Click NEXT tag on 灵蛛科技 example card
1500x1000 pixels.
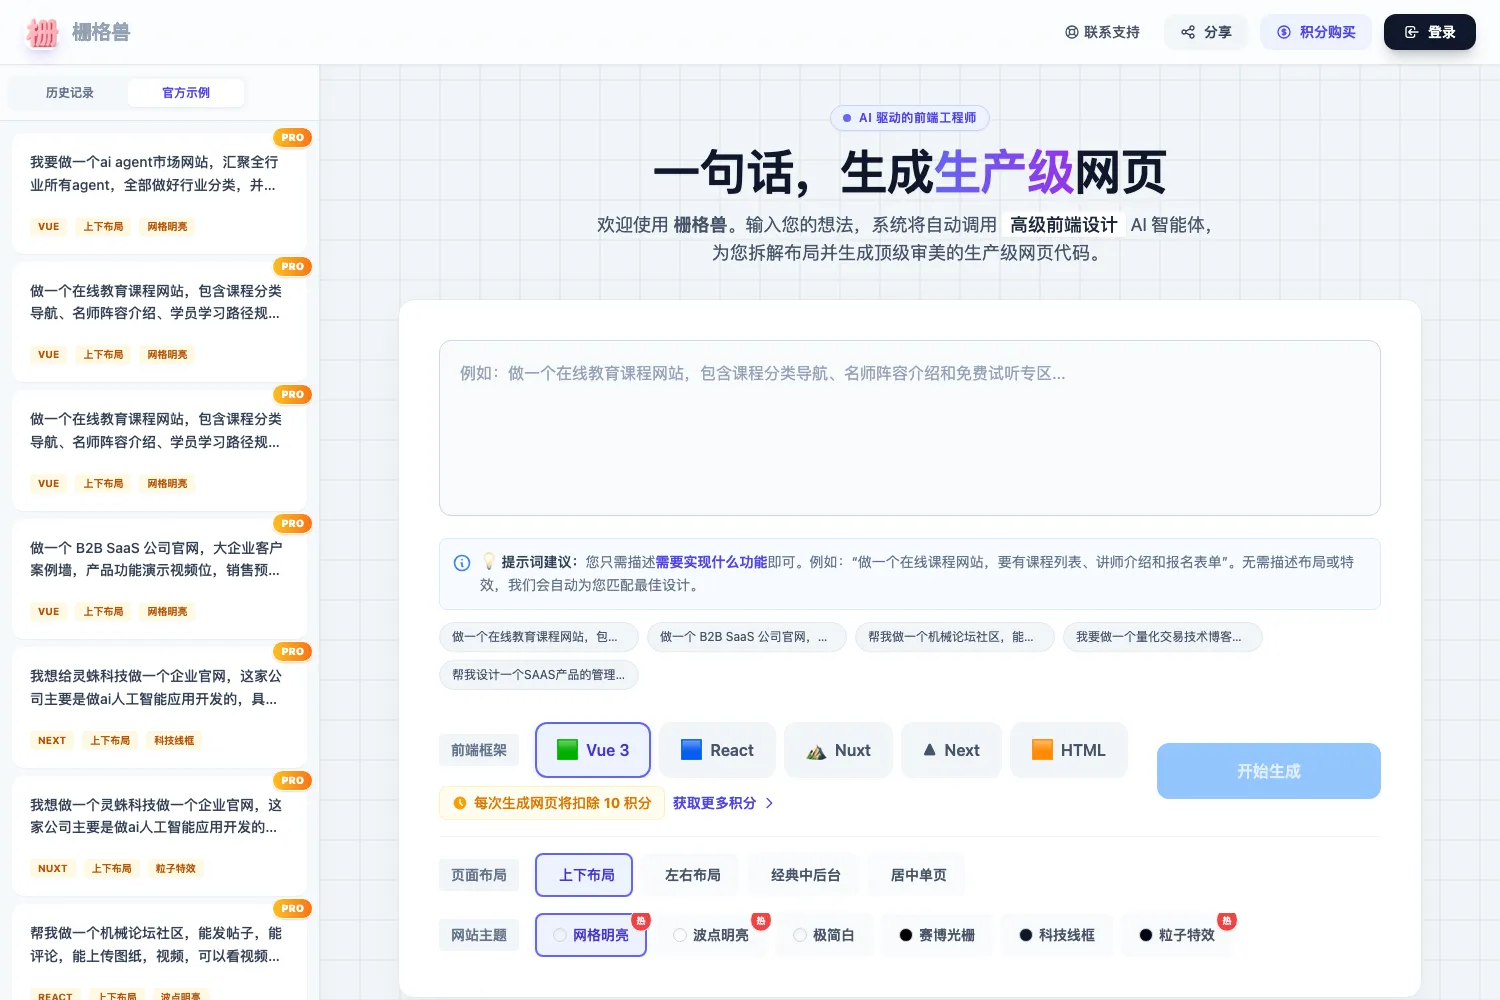coord(52,741)
